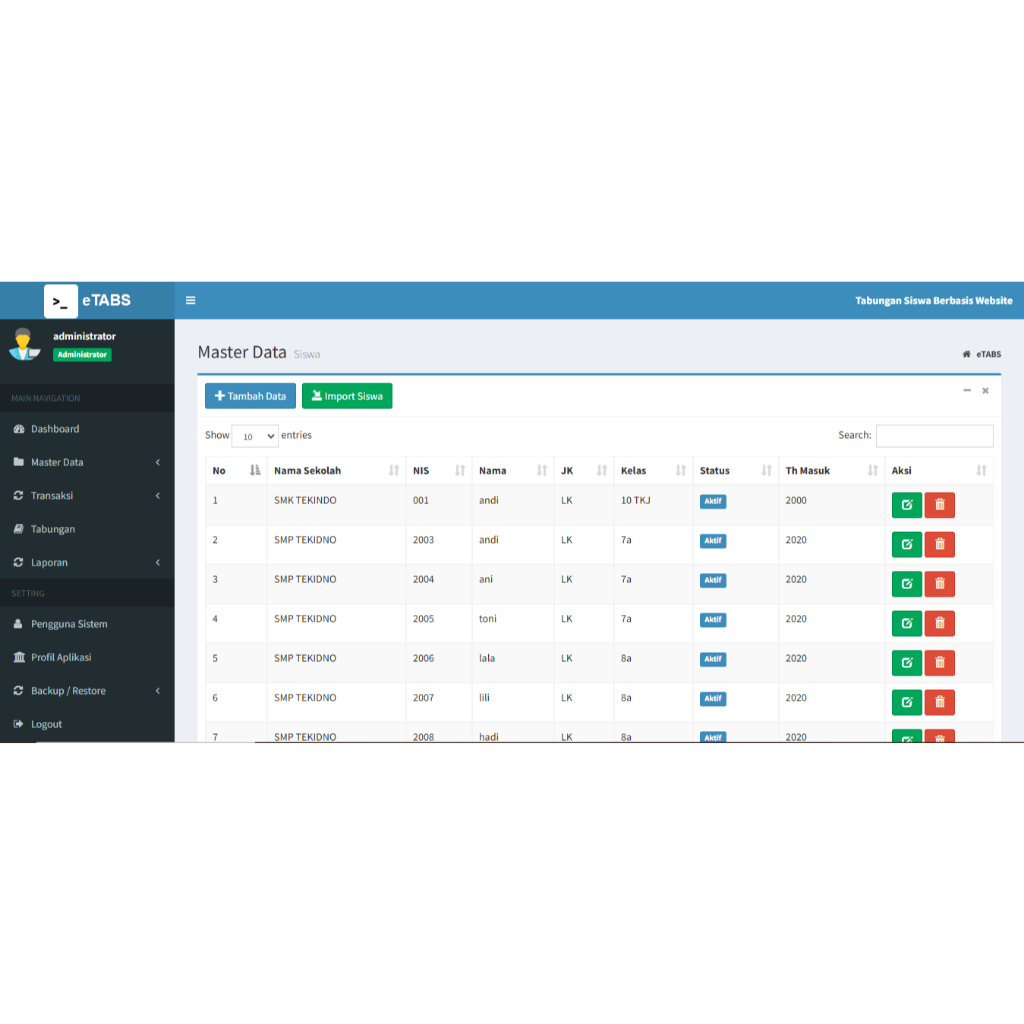Toggle the hamburger sidebar menu icon
The image size is (1024, 1024).
[x=191, y=300]
